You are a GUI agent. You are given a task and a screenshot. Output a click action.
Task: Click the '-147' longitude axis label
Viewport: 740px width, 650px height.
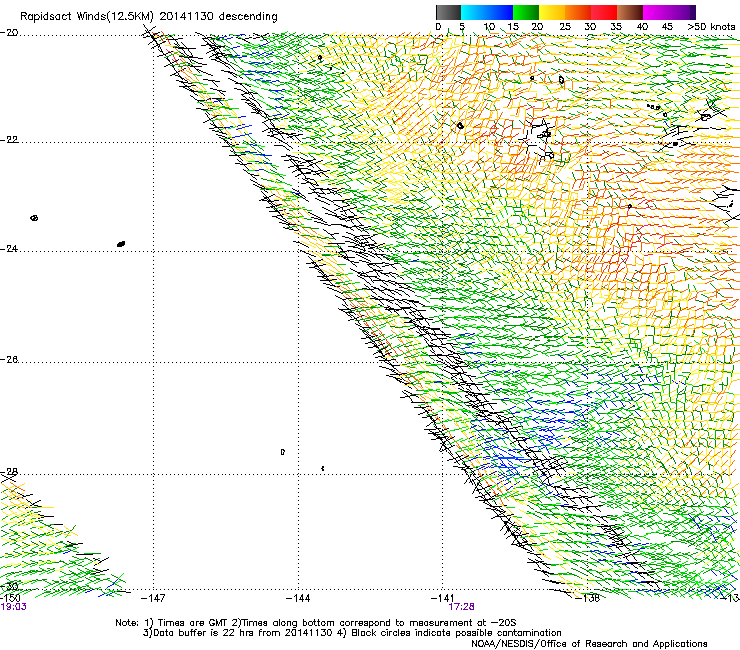pos(153,598)
